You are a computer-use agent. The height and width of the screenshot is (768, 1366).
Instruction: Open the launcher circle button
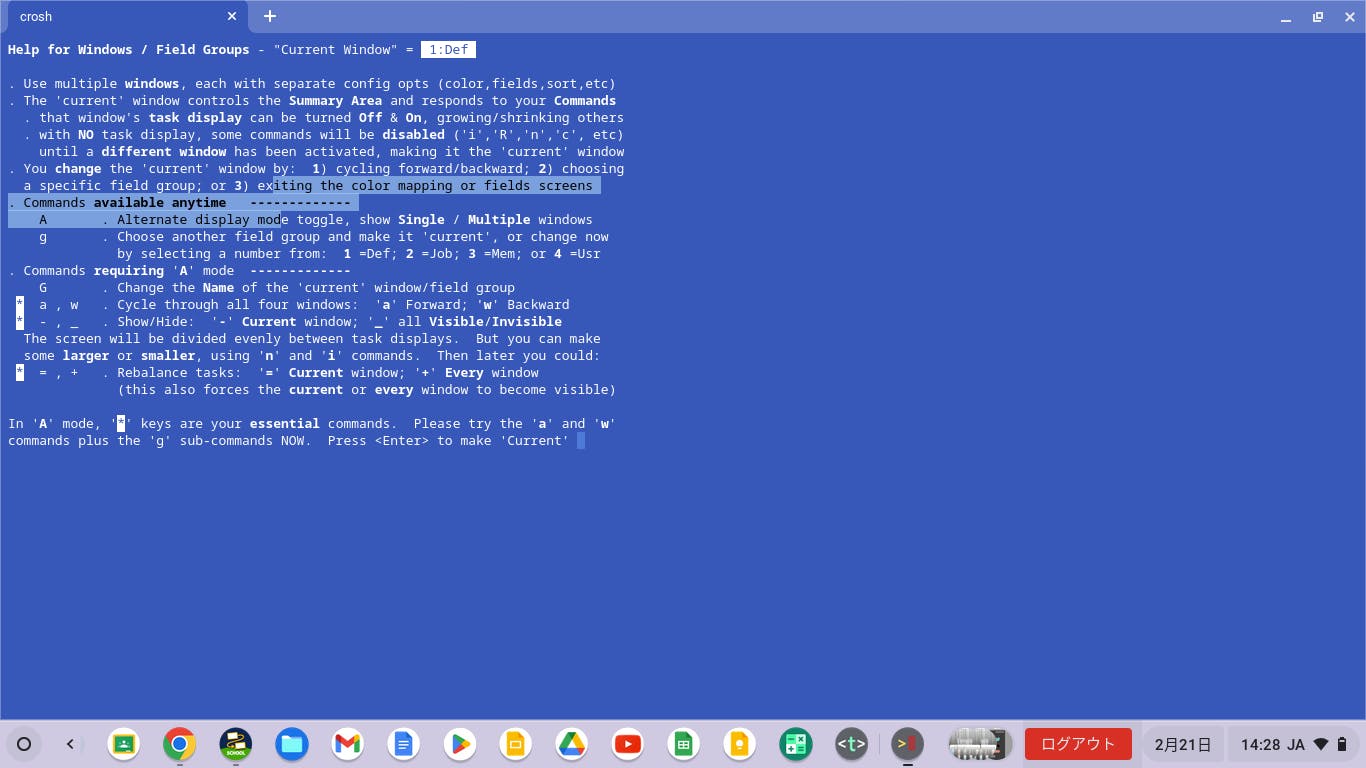coord(24,744)
